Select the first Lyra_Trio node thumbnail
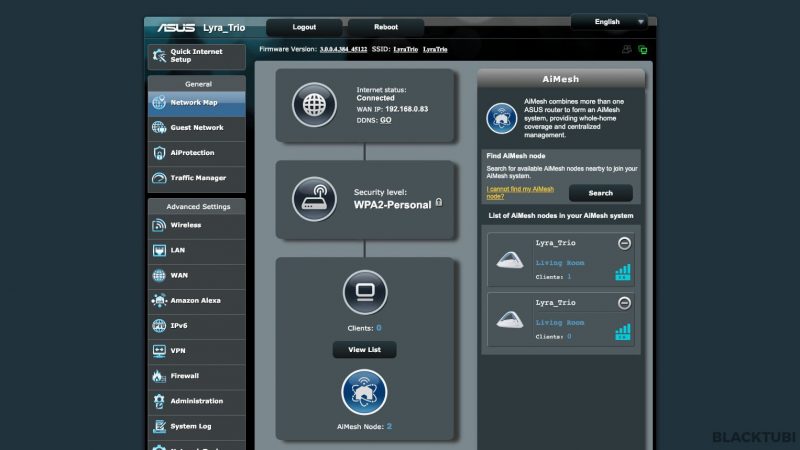Image resolution: width=800 pixels, height=450 pixels. tap(510, 260)
